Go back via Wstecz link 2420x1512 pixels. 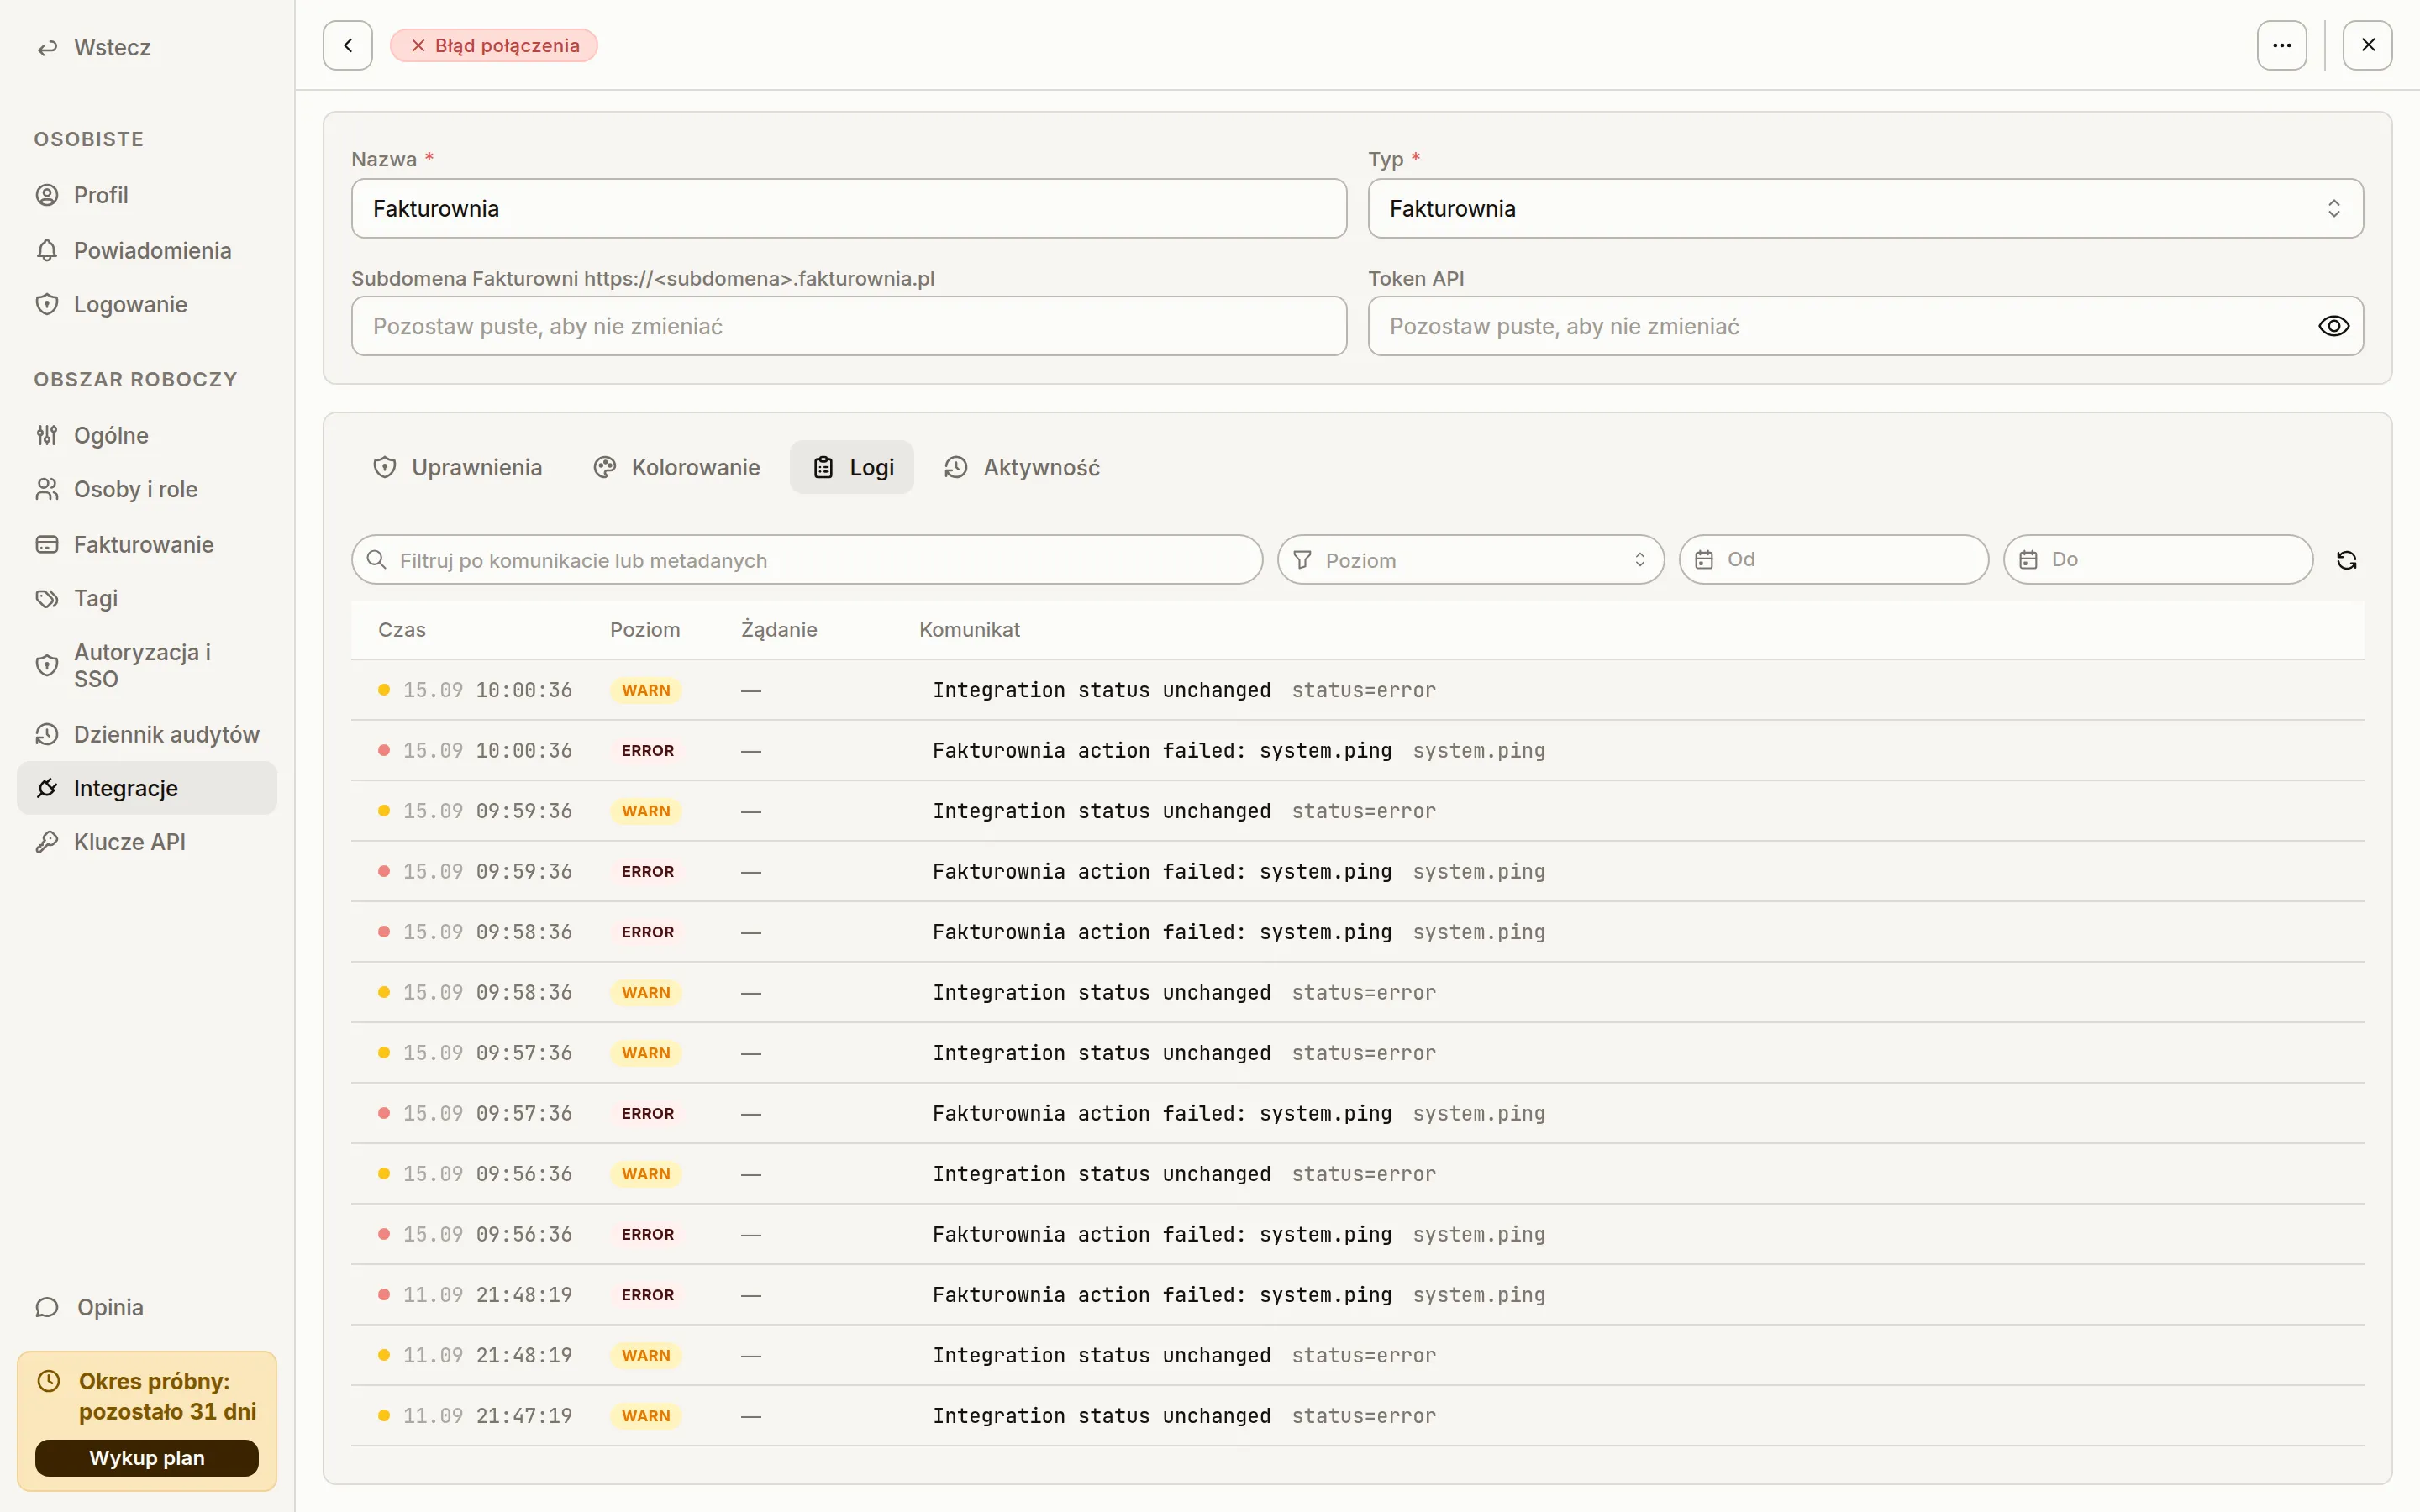(x=94, y=47)
